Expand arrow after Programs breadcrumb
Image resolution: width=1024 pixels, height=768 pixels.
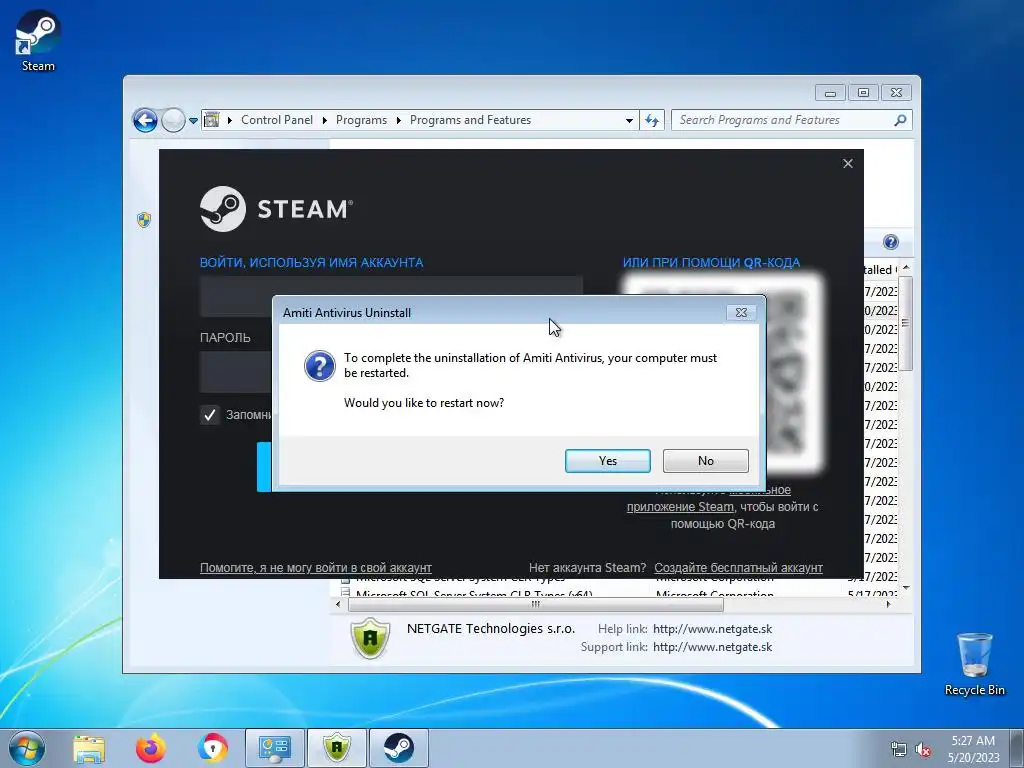point(398,120)
